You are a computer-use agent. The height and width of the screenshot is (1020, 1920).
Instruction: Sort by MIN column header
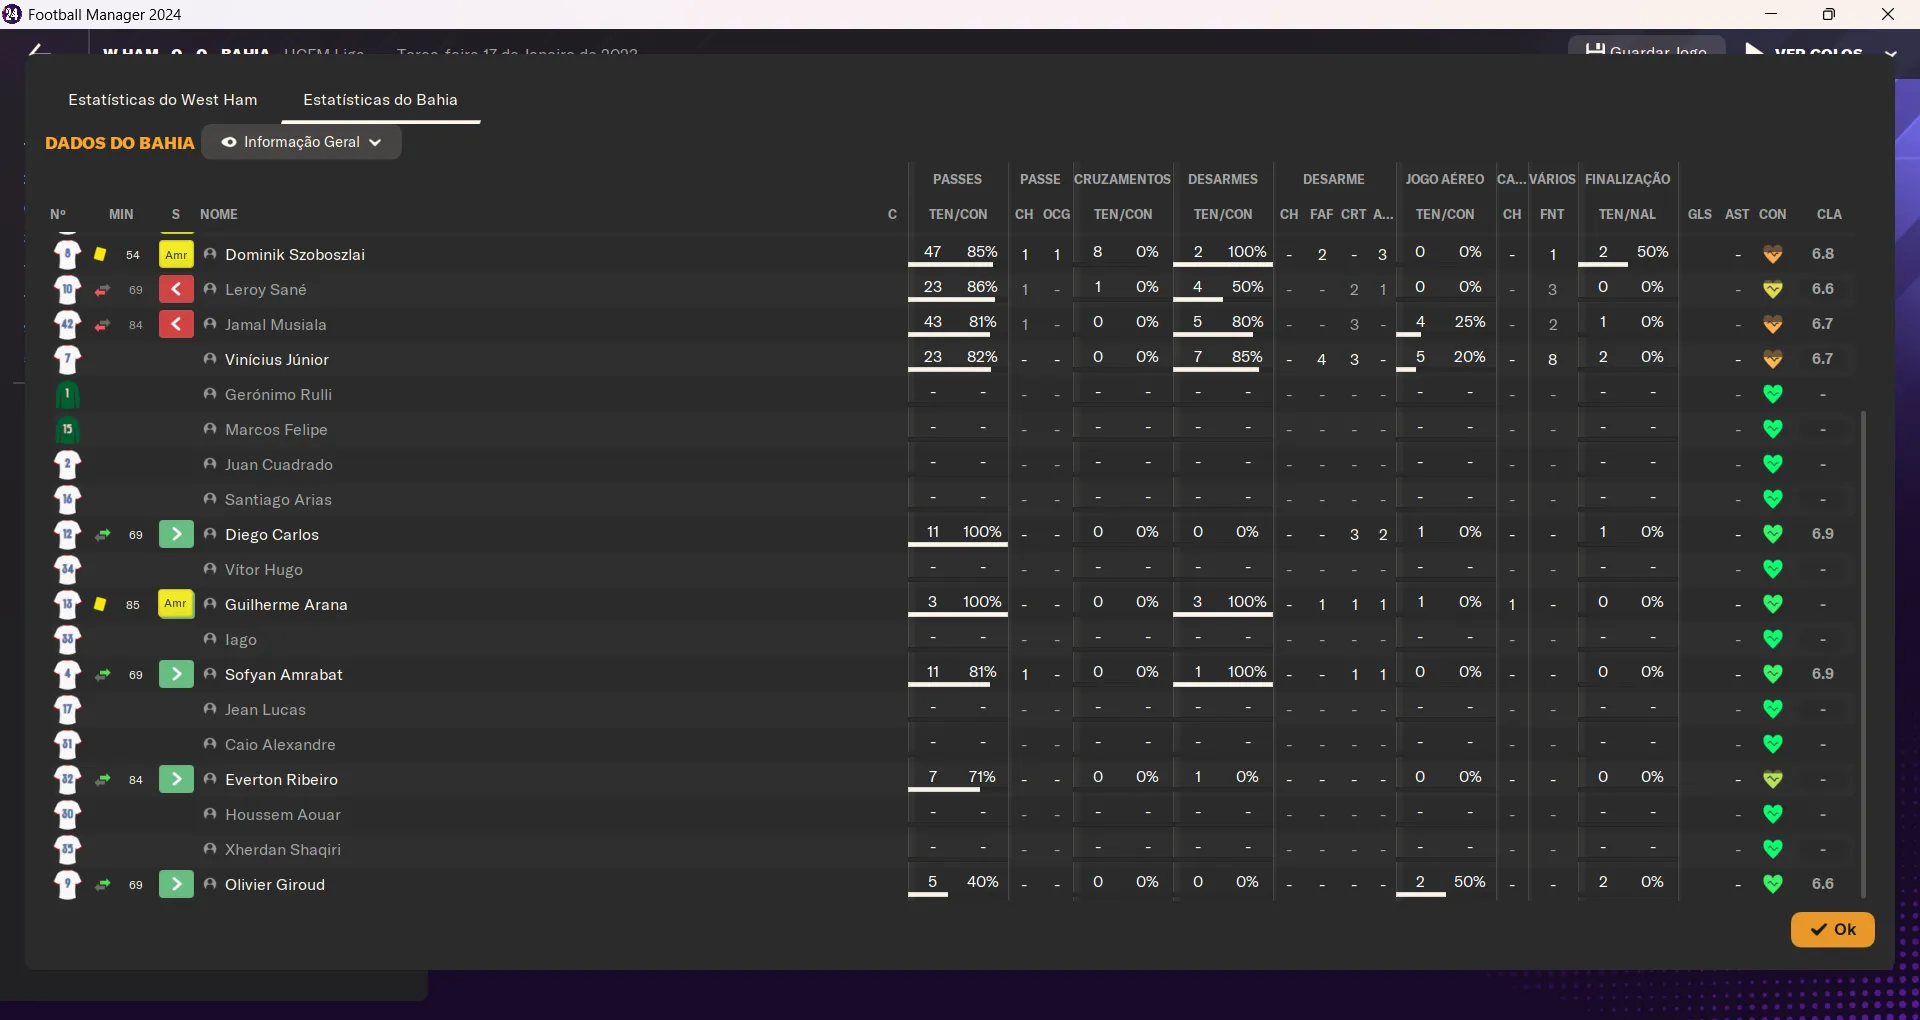121,214
